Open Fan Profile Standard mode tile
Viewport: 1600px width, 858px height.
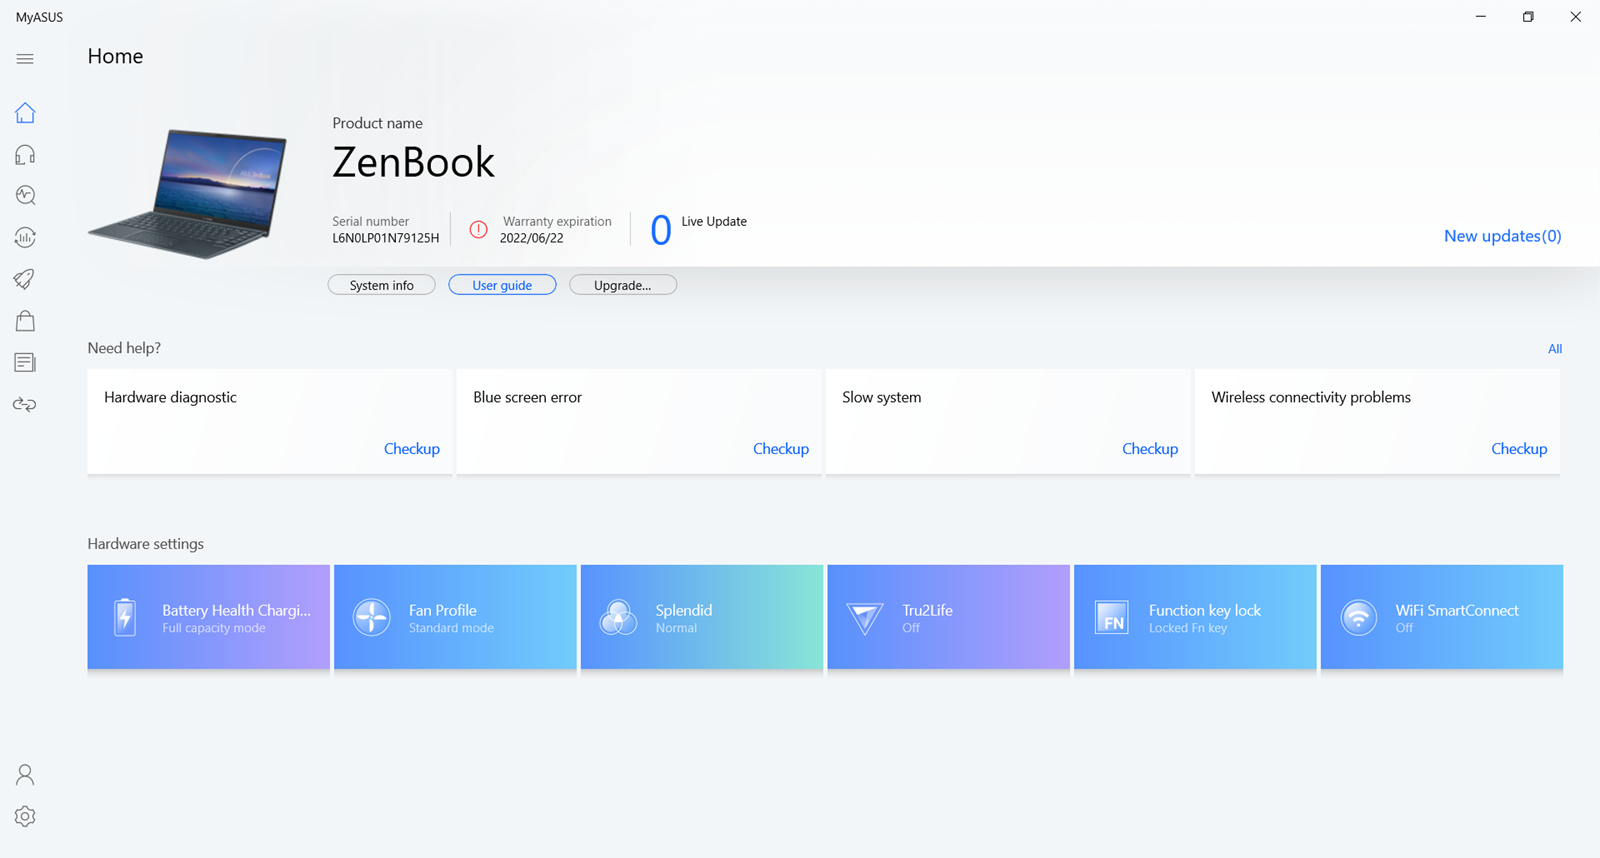click(455, 617)
